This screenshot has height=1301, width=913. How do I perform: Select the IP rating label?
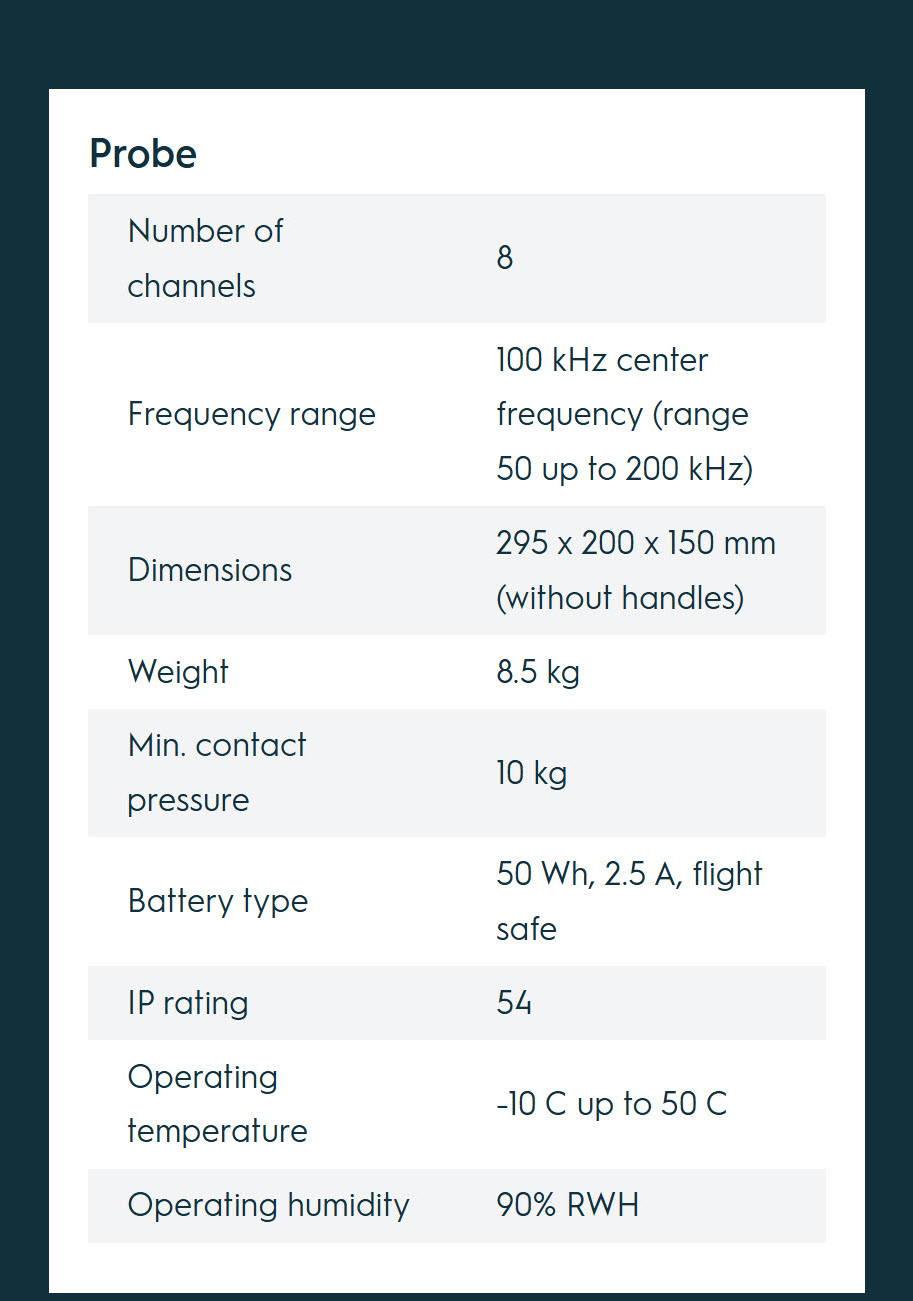[188, 1003]
